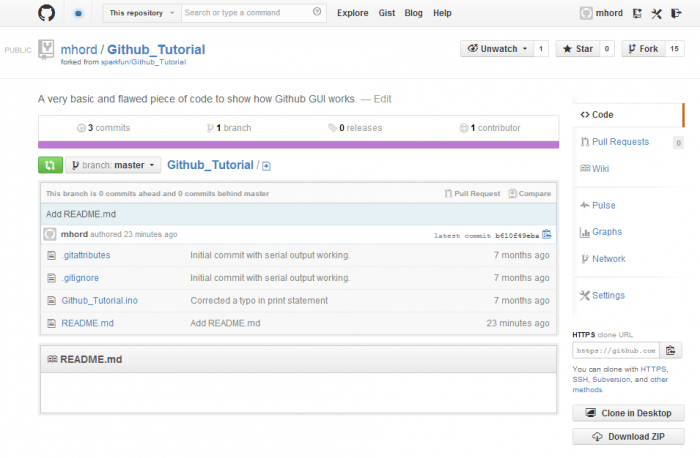The image size is (700, 458).
Task: Click the README.md file icon in the file list
Action: pos(52,323)
